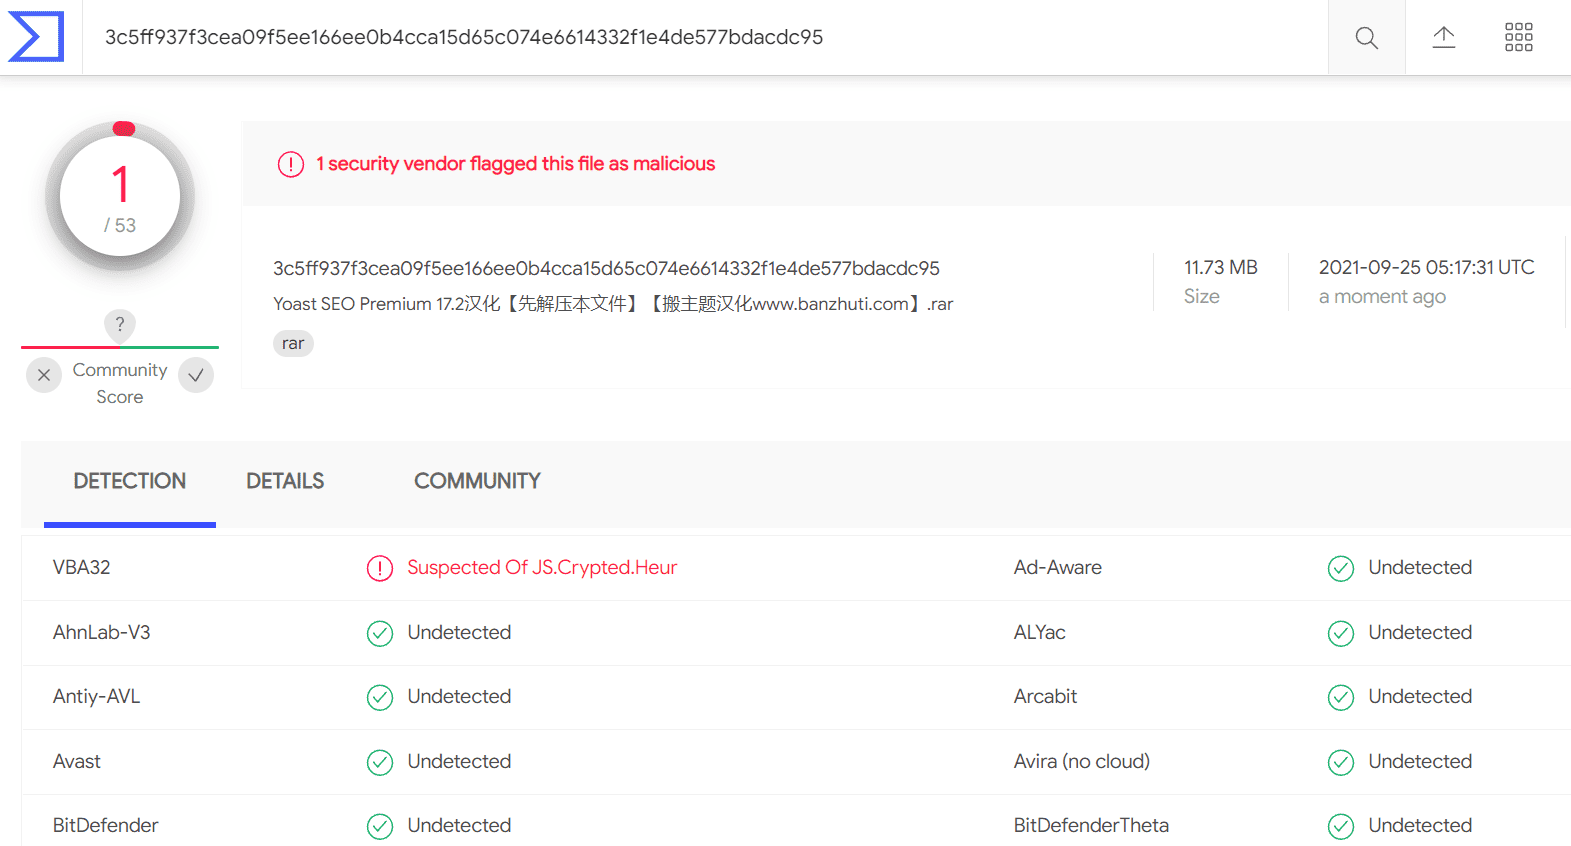Click the 2021-09-25 05:17:31 UTC timestamp
This screenshot has width=1571, height=846.
(1426, 267)
